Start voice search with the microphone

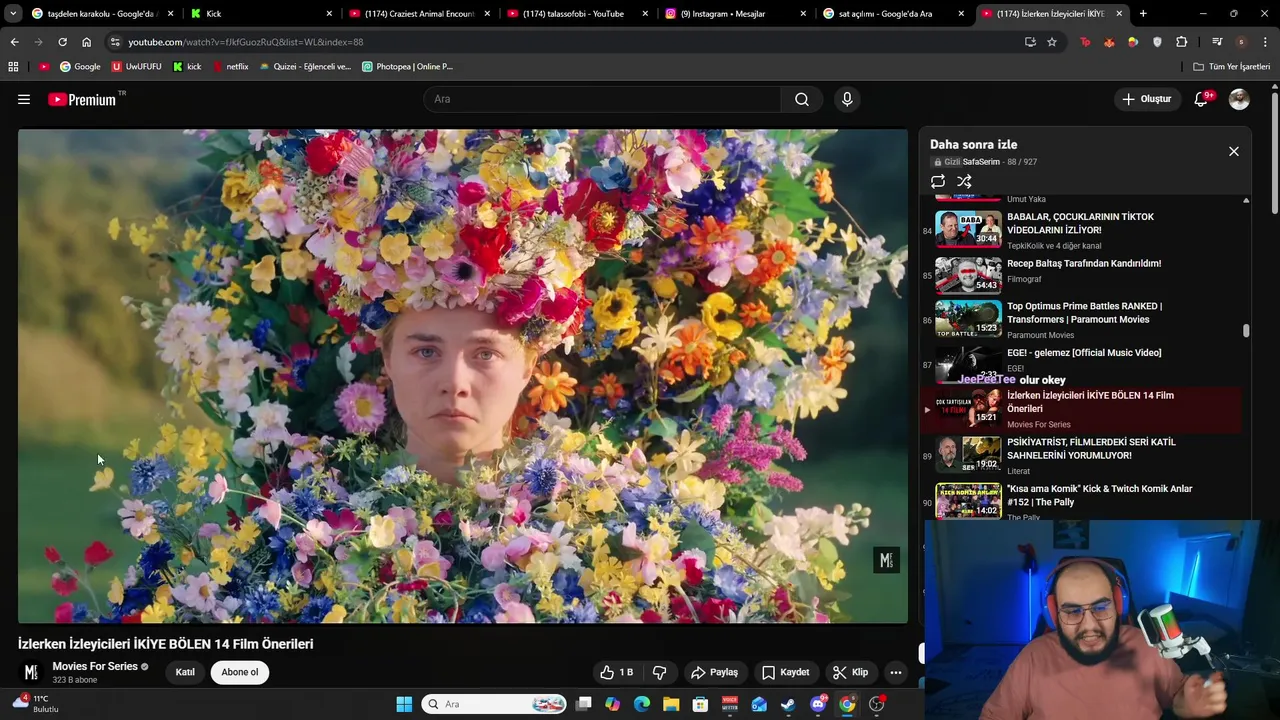coord(847,99)
